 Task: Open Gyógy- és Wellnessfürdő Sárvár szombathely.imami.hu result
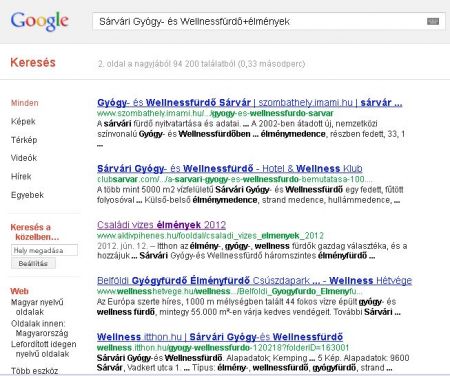(249, 103)
